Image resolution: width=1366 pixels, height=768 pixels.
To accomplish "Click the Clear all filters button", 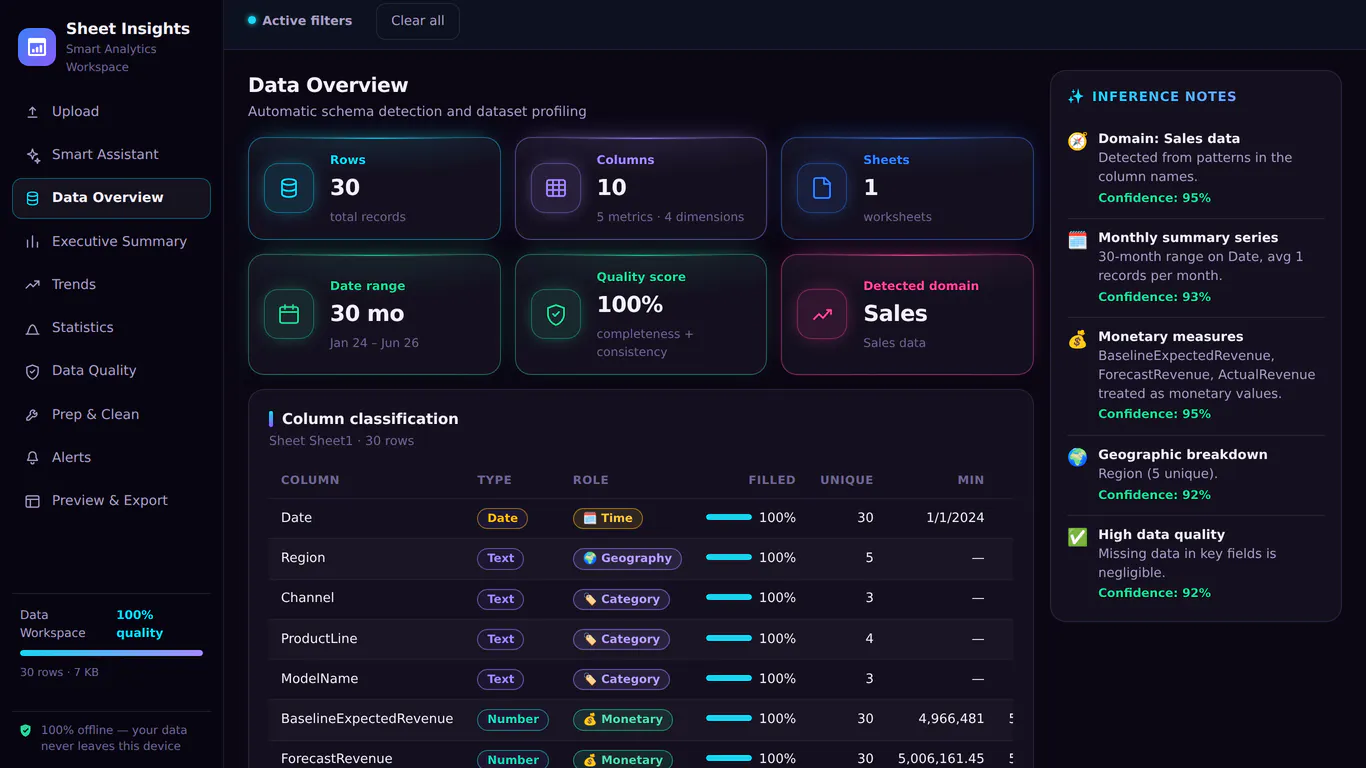I will (x=418, y=21).
